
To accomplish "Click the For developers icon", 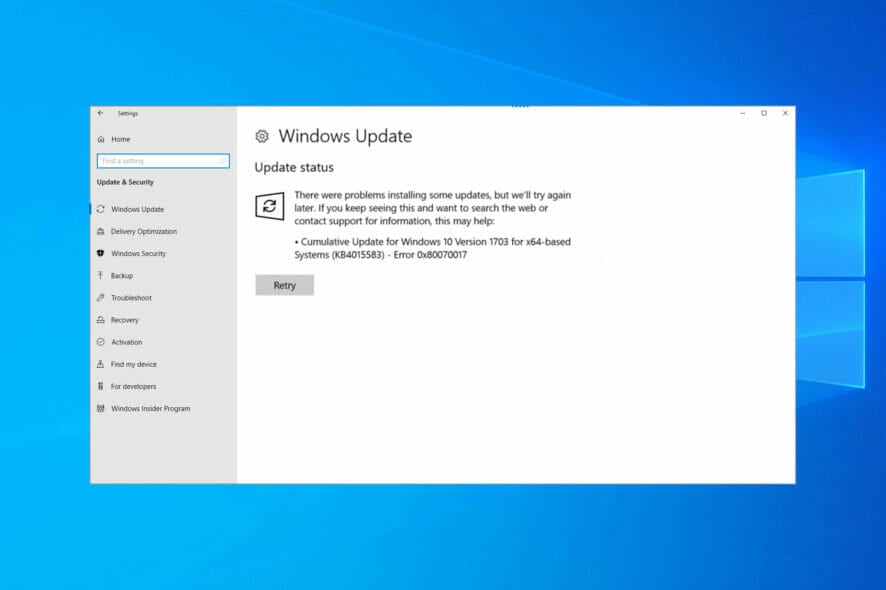I will click(x=101, y=386).
